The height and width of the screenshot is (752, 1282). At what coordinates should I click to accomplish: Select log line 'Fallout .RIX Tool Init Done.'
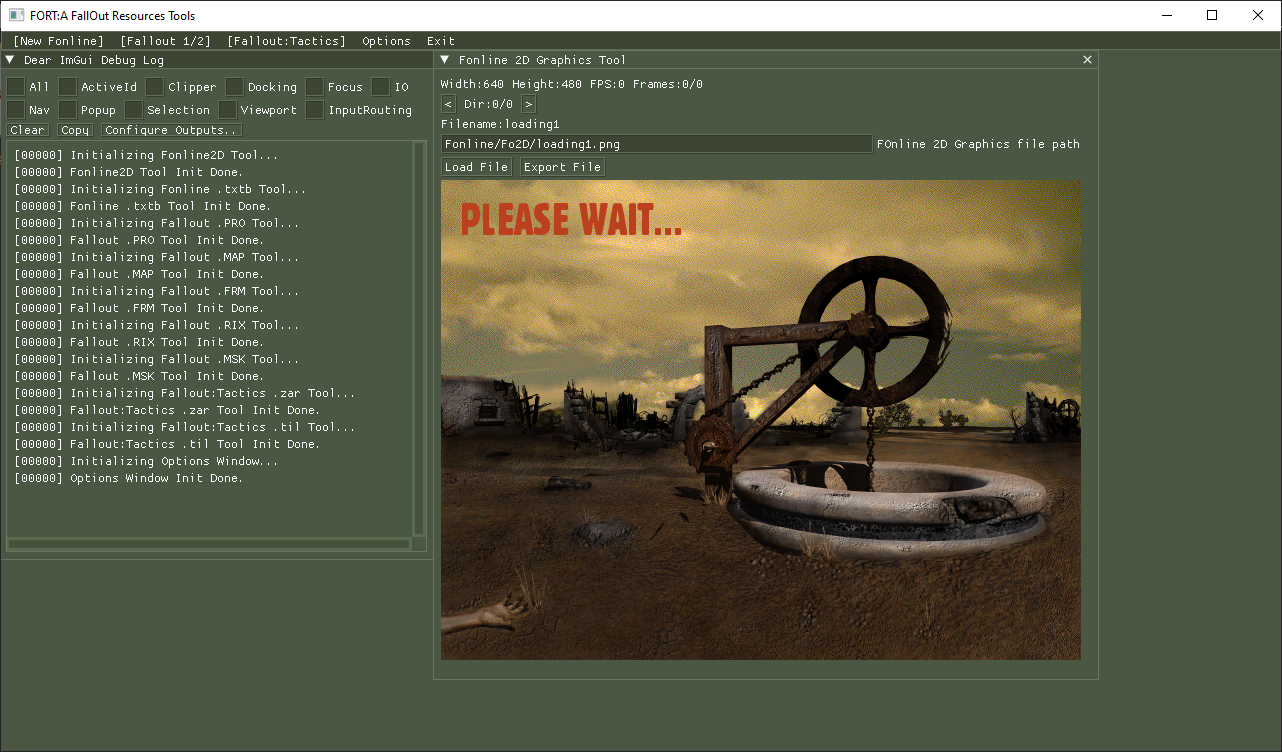(139, 342)
